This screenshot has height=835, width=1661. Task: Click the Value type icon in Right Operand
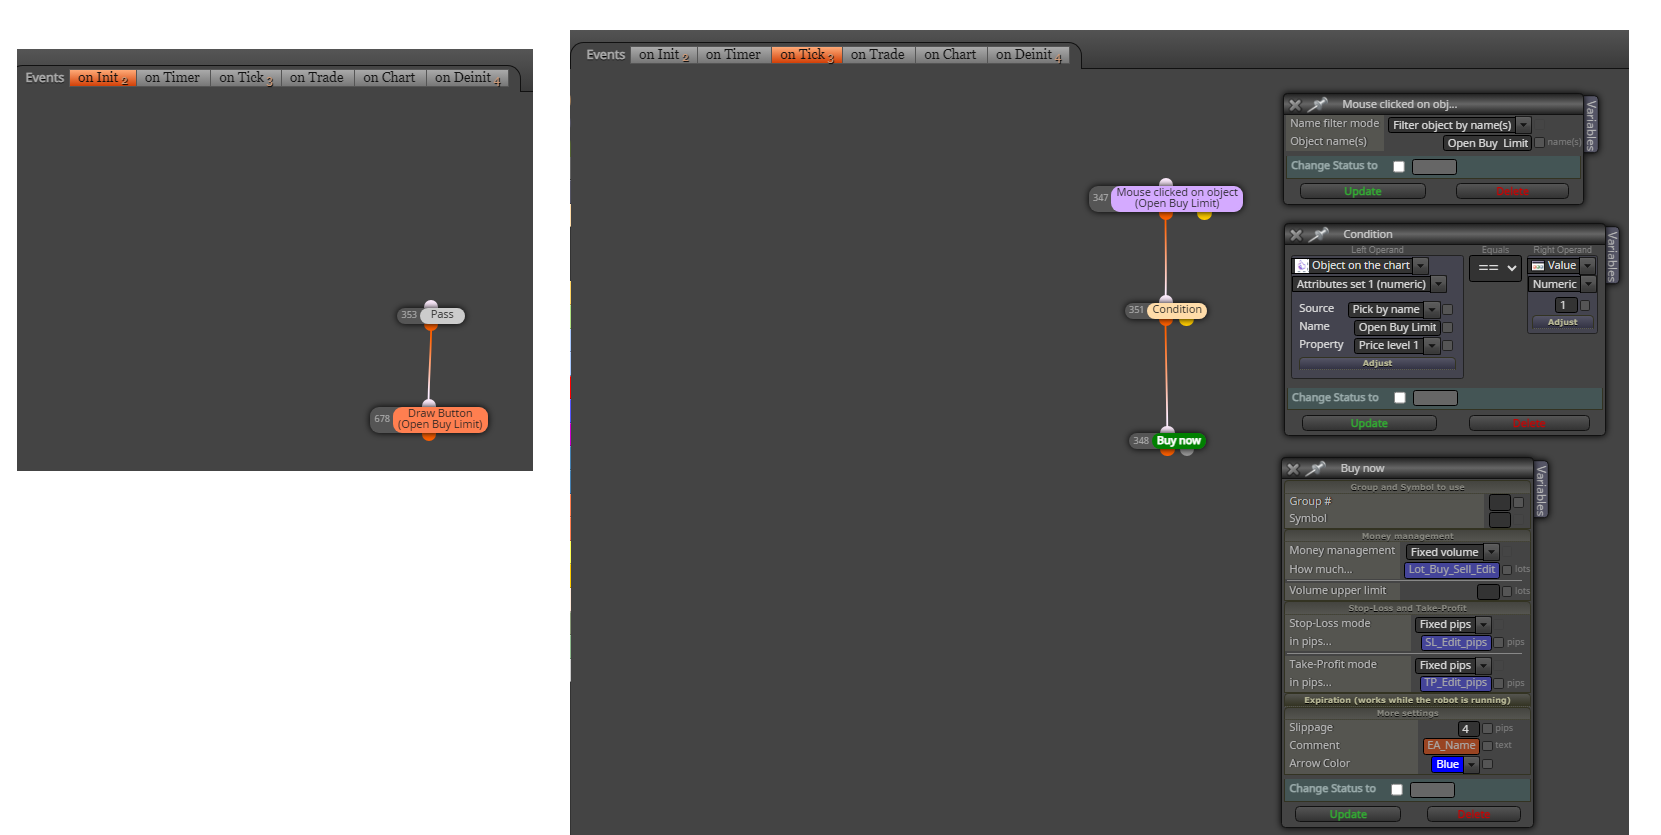tap(1538, 266)
